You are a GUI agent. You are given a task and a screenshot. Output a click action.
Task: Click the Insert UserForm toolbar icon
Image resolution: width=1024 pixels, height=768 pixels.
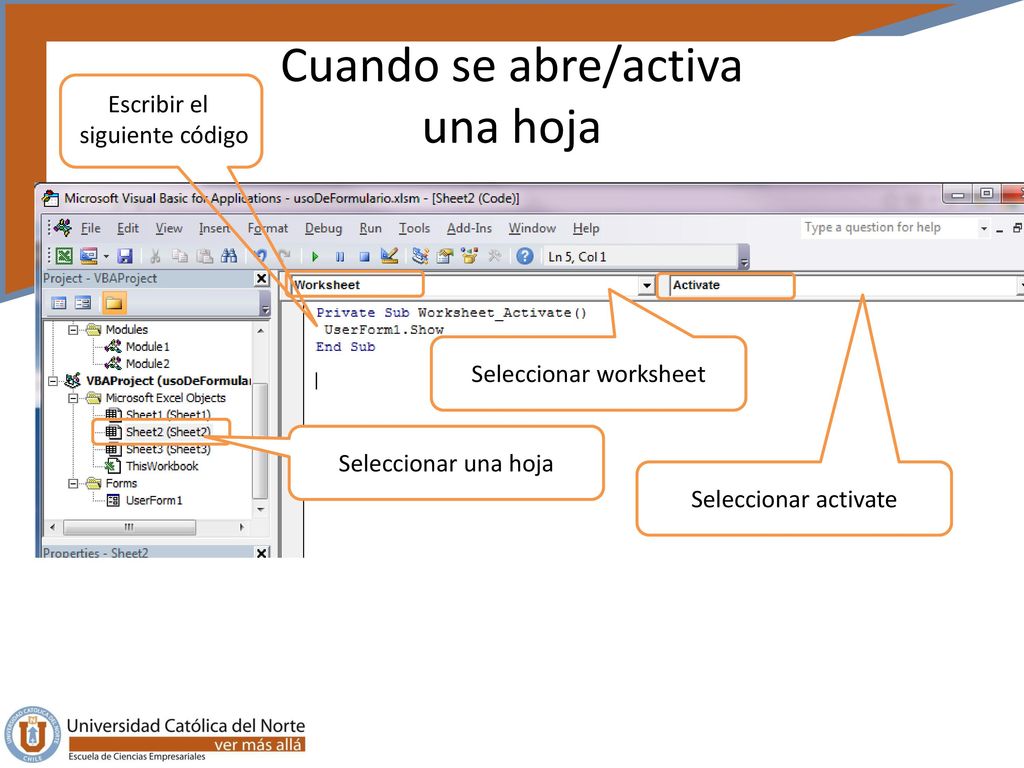point(88,256)
